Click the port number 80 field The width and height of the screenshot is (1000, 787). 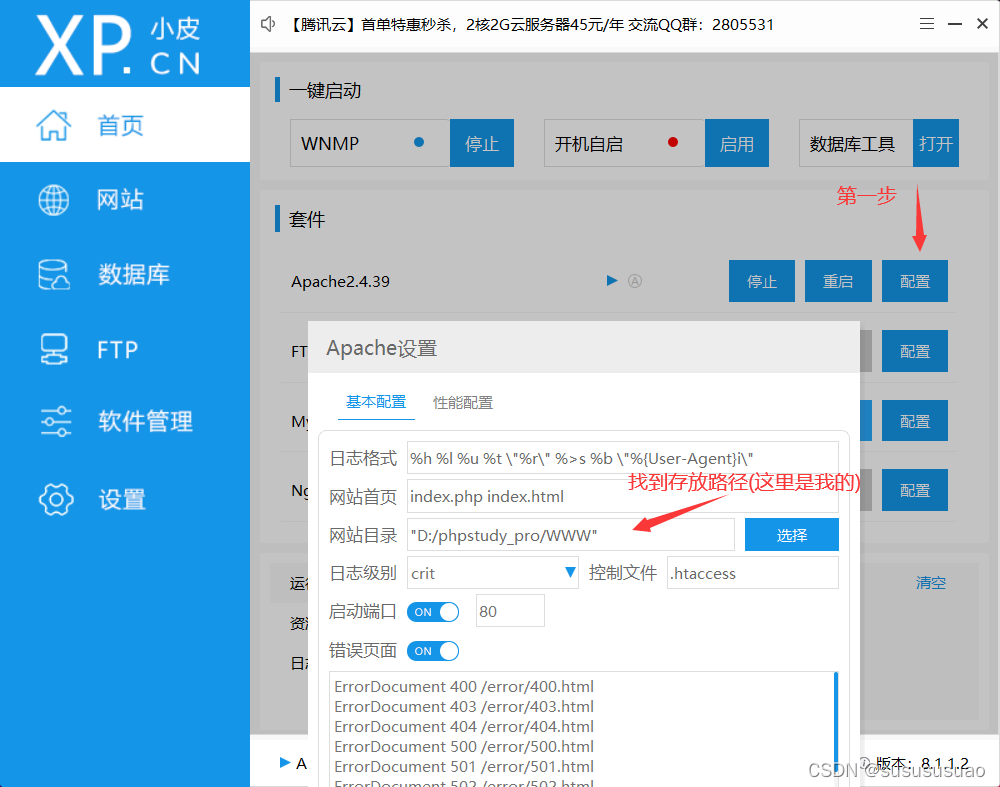(510, 611)
